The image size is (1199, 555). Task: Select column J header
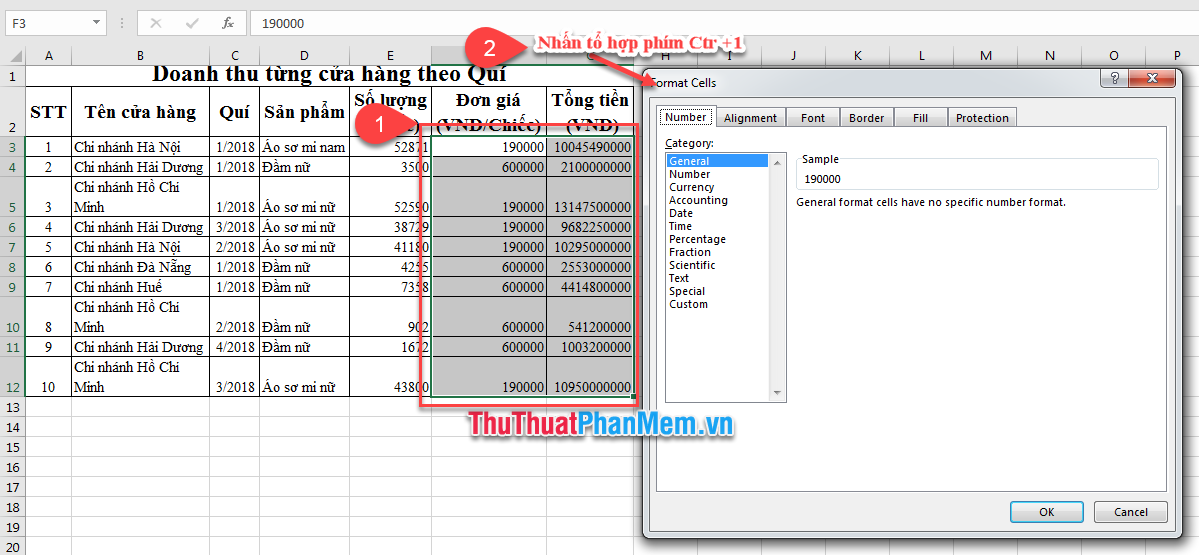coord(794,56)
